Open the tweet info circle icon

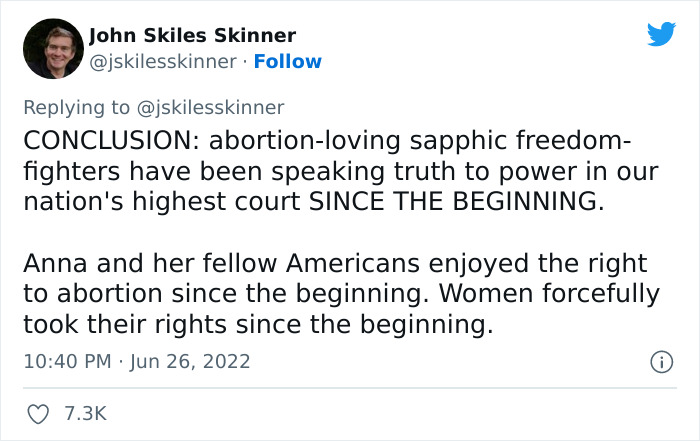(660, 361)
